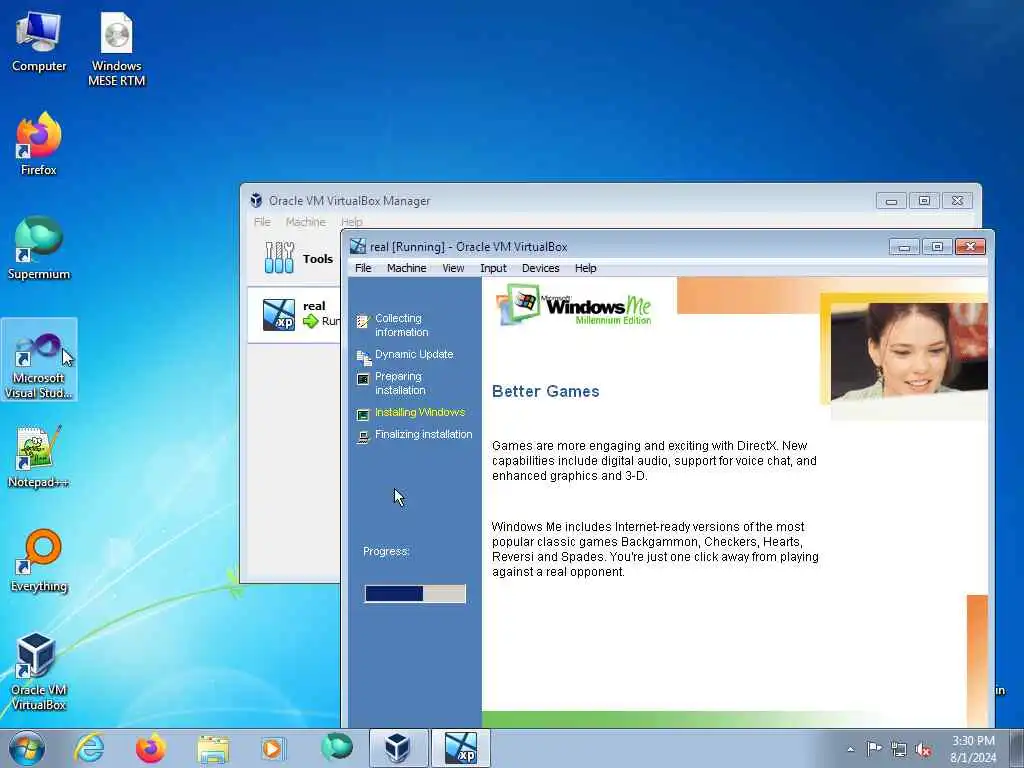Open Notepad++ from the desktop

tap(39, 456)
